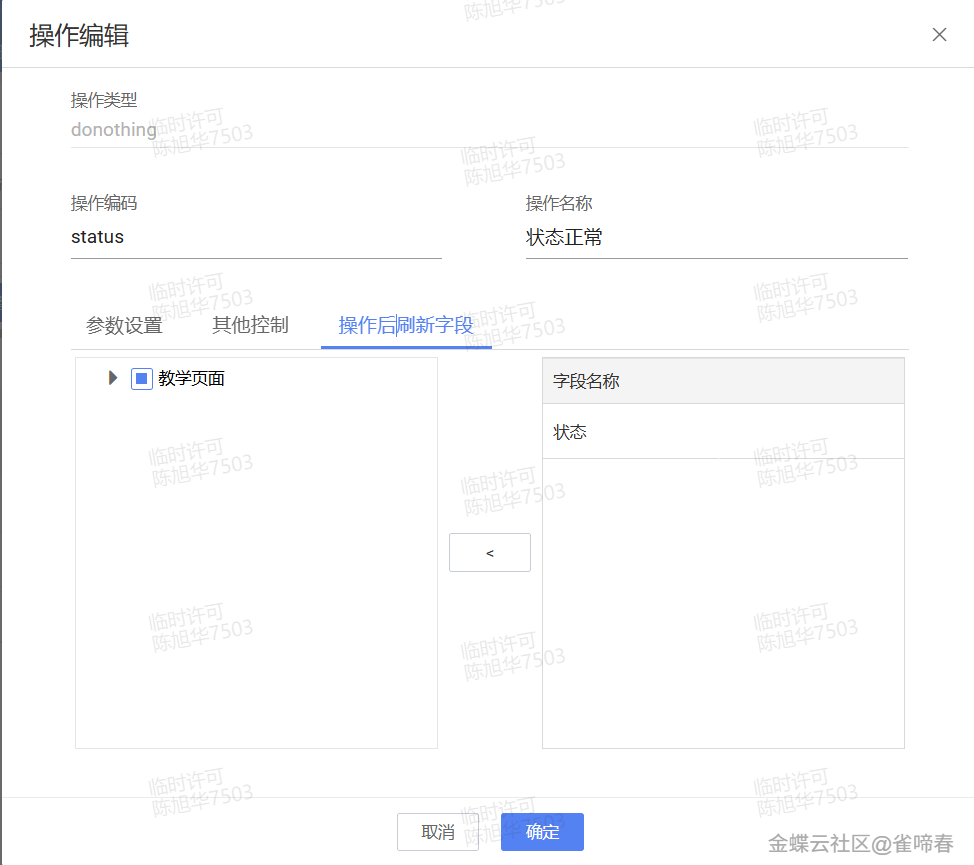The width and height of the screenshot is (974, 865).
Task: Switch to the 参数设置 tab
Action: pyautogui.click(x=123, y=325)
